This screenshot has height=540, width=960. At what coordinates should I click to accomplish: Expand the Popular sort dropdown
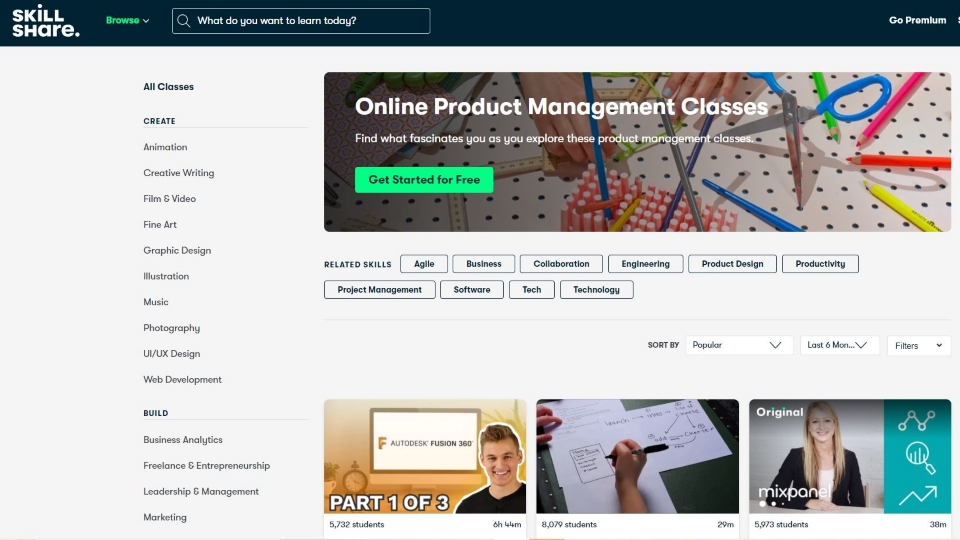(x=739, y=345)
